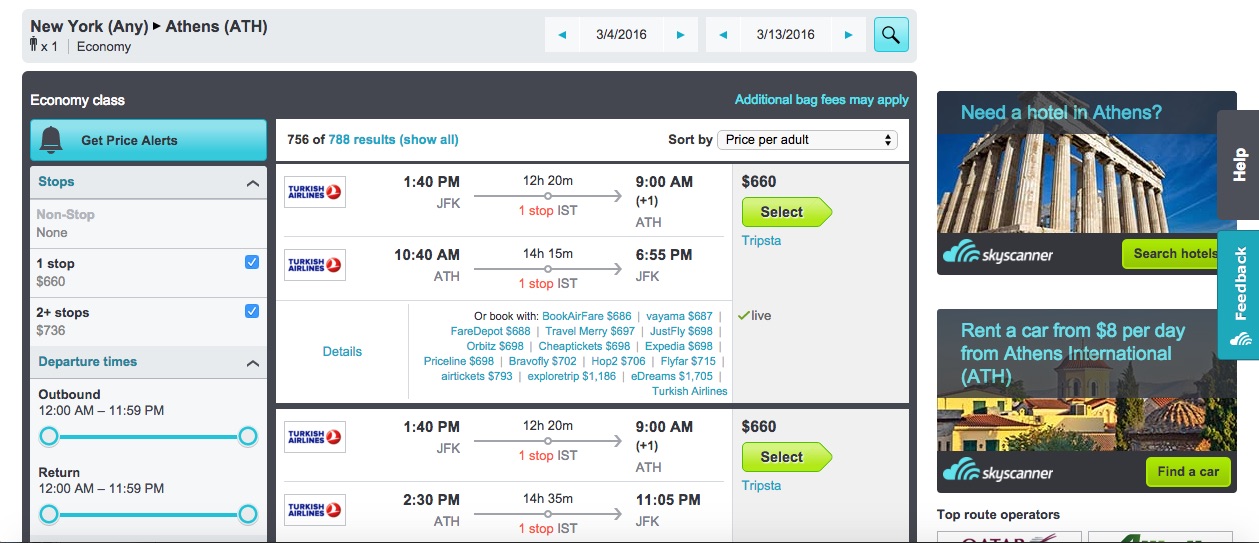The image size is (1259, 543).
Task: Uncheck the 2+ stops checkbox
Action: tap(252, 311)
